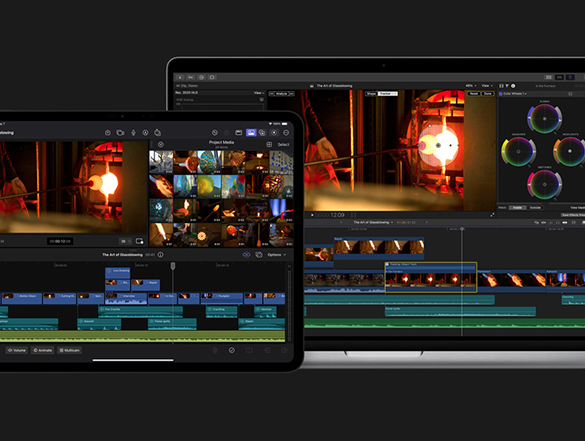Click the Global wheel brightness slider on right
The width and height of the screenshot is (585, 441).
pos(559,119)
